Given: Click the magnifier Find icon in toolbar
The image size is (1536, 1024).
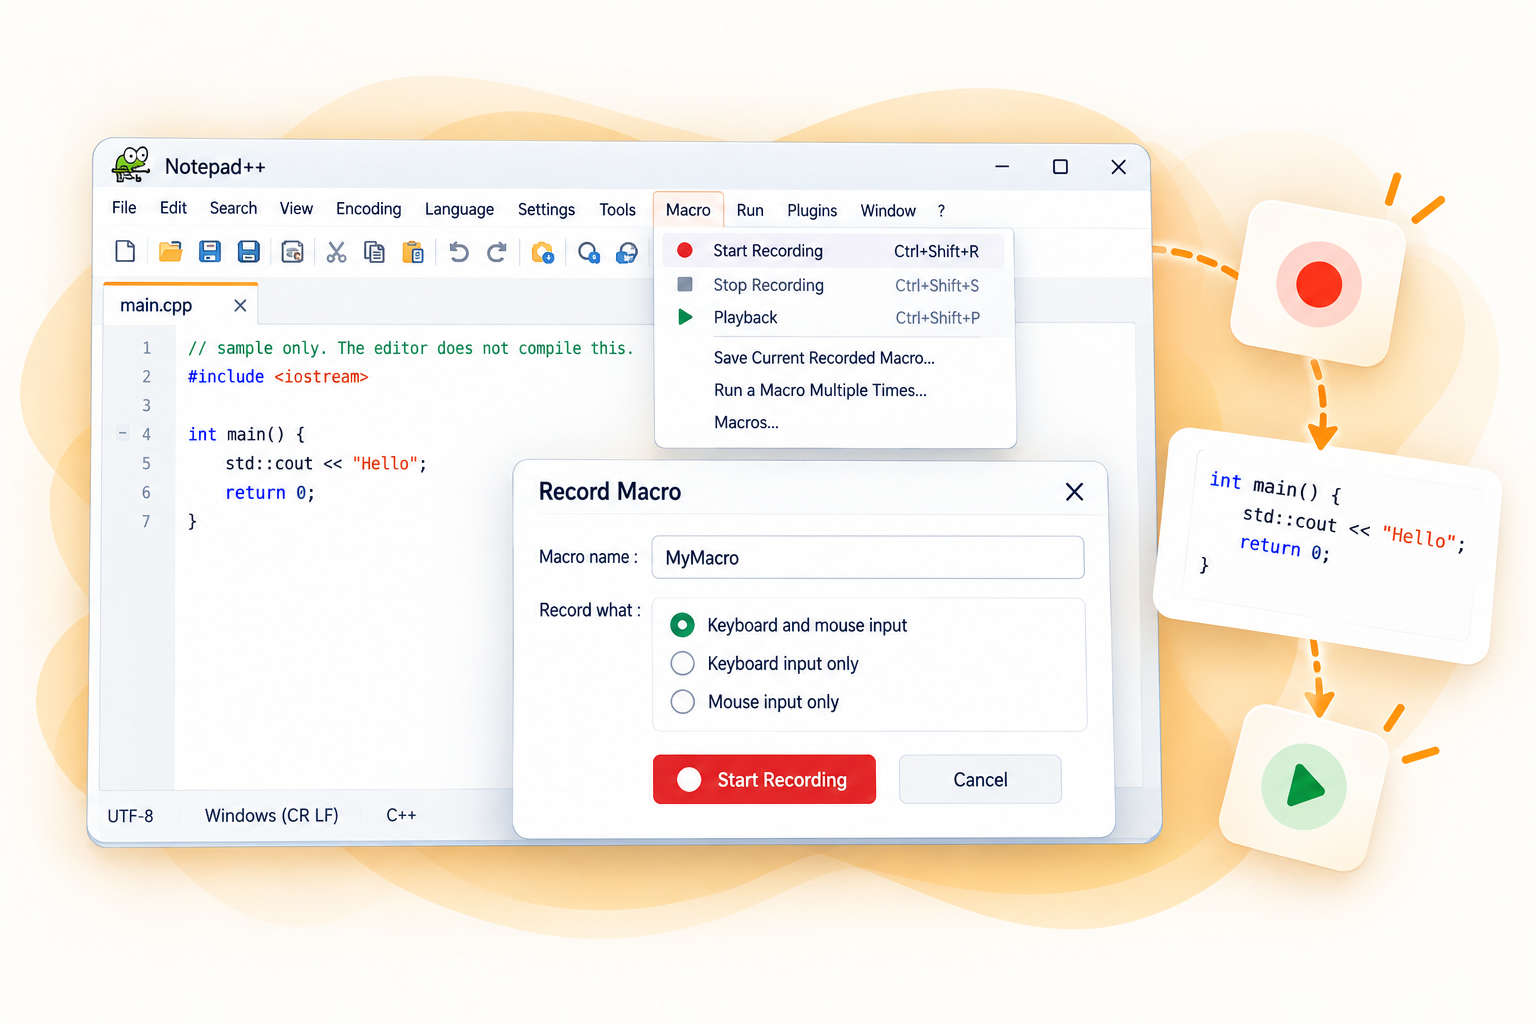Looking at the screenshot, I should click(589, 252).
